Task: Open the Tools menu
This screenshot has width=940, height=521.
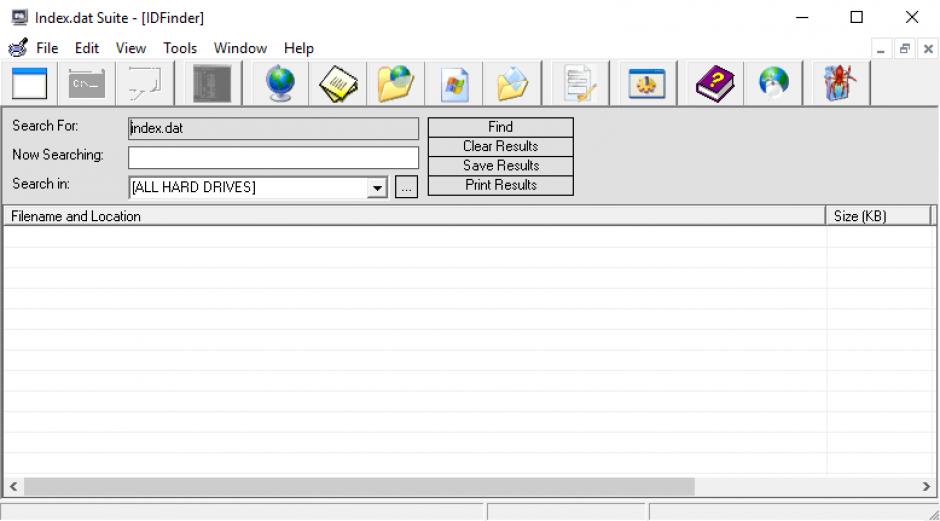Action: pyautogui.click(x=180, y=48)
